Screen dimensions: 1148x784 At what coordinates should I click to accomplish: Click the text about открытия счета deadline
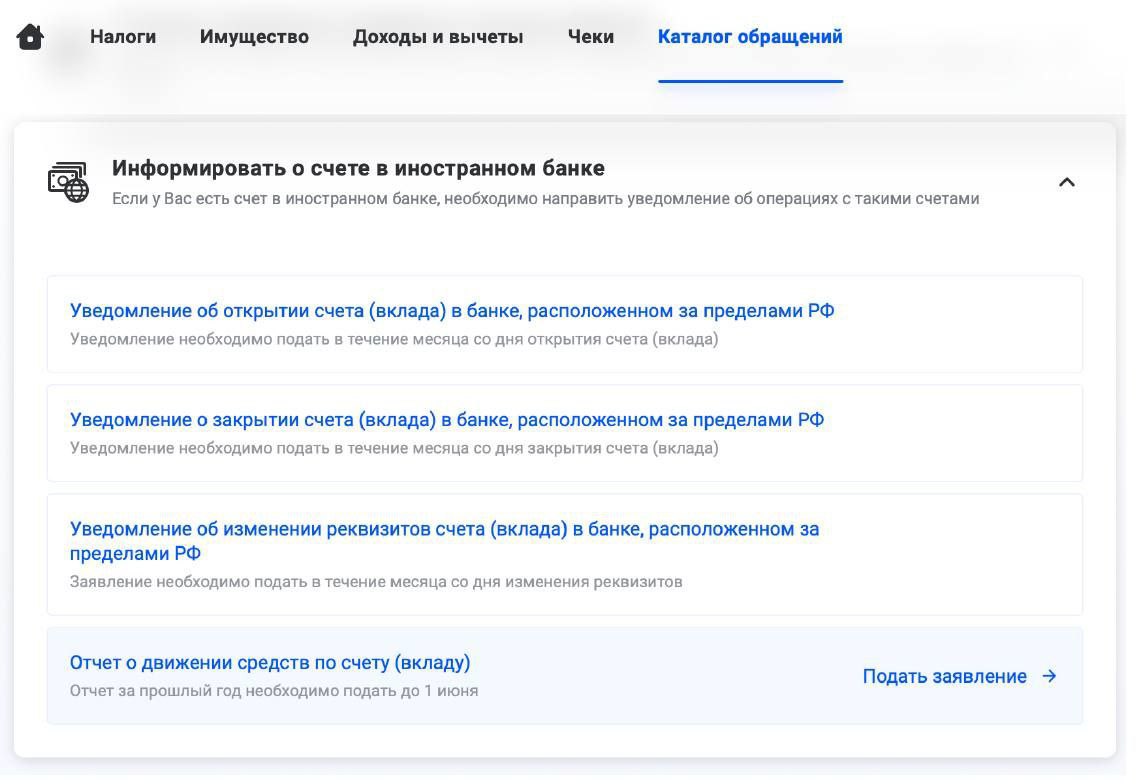394,339
